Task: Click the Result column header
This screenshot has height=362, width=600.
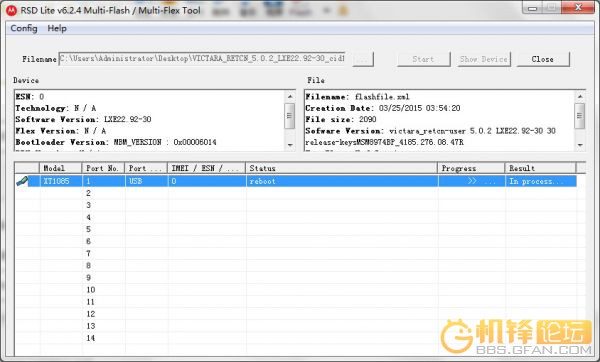Action: pos(540,168)
